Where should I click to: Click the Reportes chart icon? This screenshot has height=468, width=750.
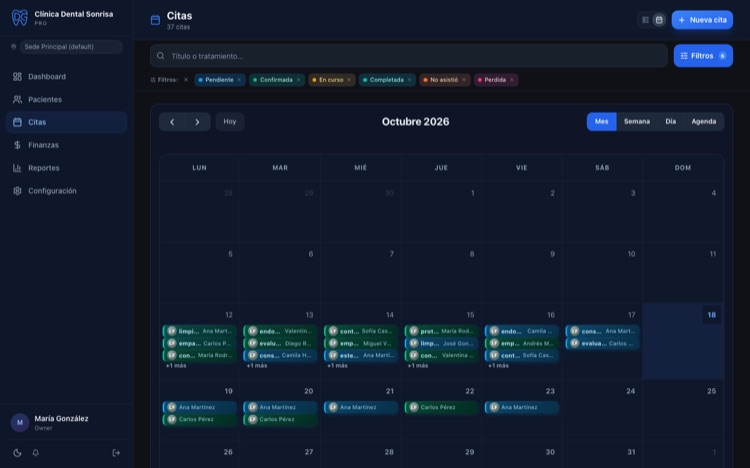coord(17,168)
